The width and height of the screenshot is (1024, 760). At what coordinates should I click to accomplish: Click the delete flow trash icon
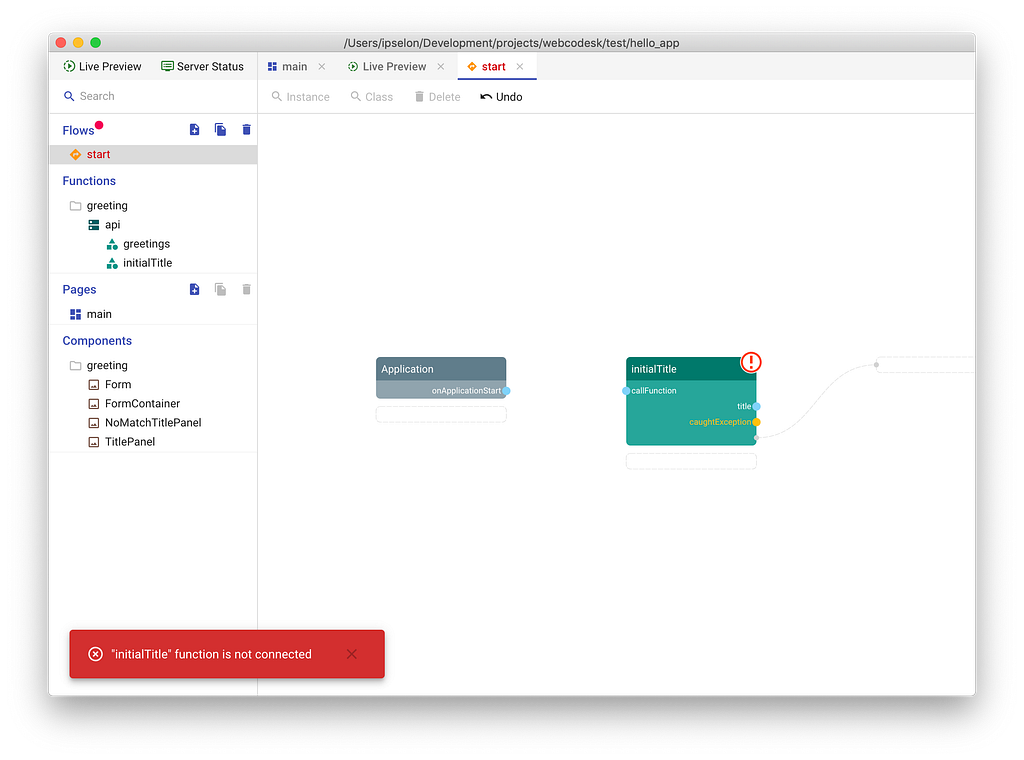[x=246, y=129]
